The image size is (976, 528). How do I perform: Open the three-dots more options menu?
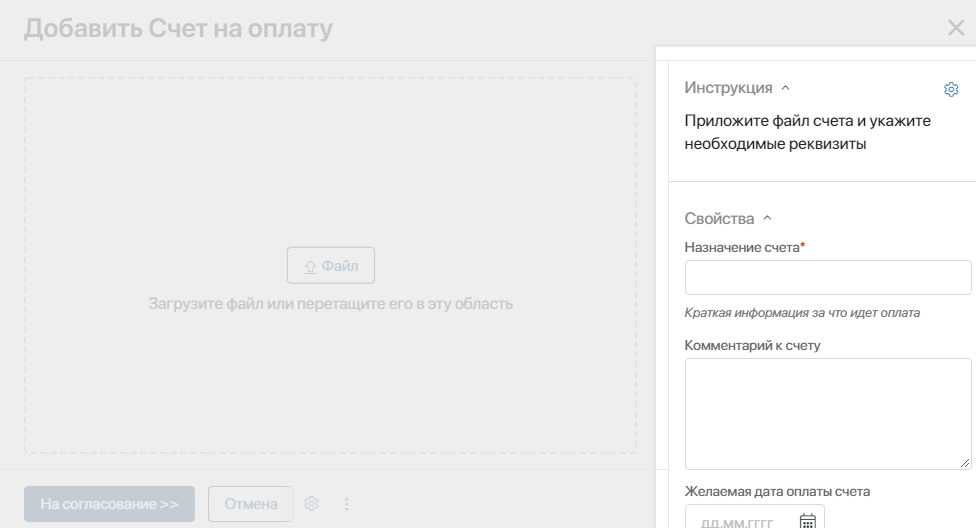pos(347,504)
